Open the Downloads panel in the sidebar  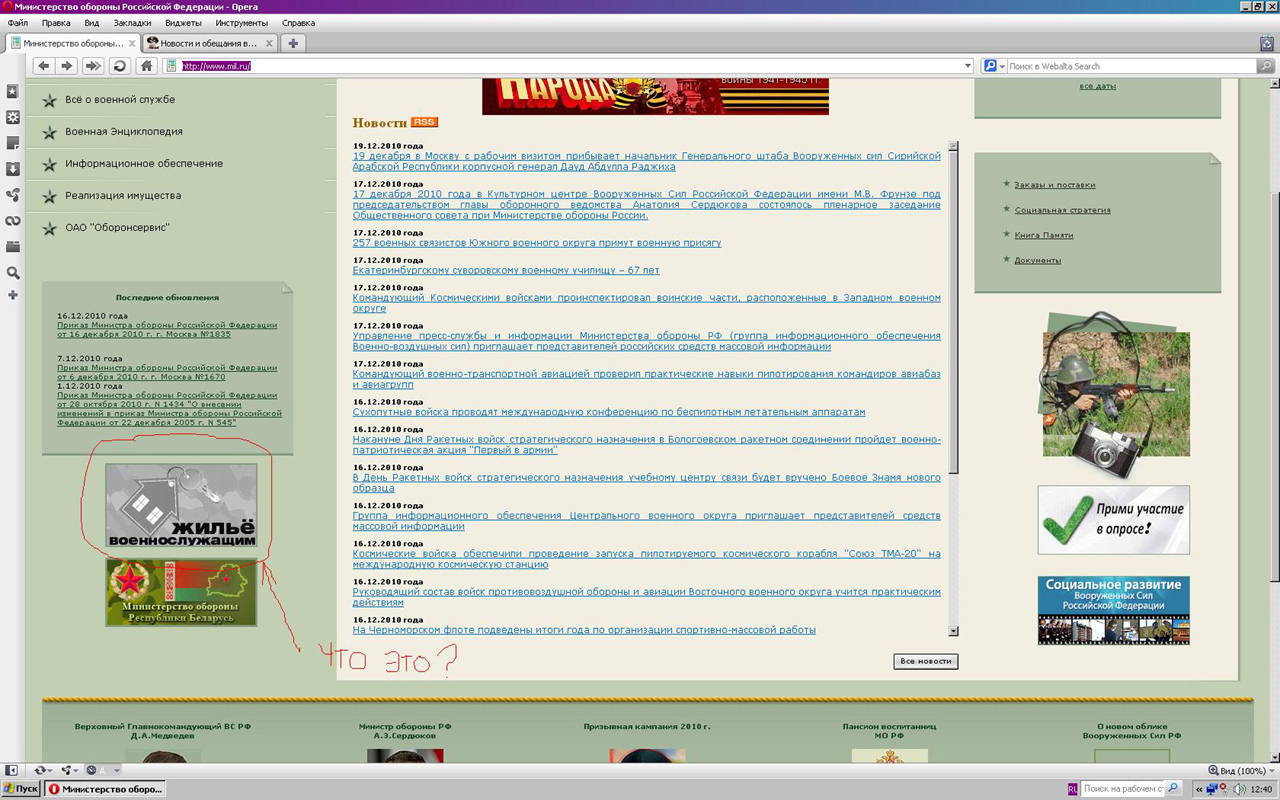coord(13,169)
